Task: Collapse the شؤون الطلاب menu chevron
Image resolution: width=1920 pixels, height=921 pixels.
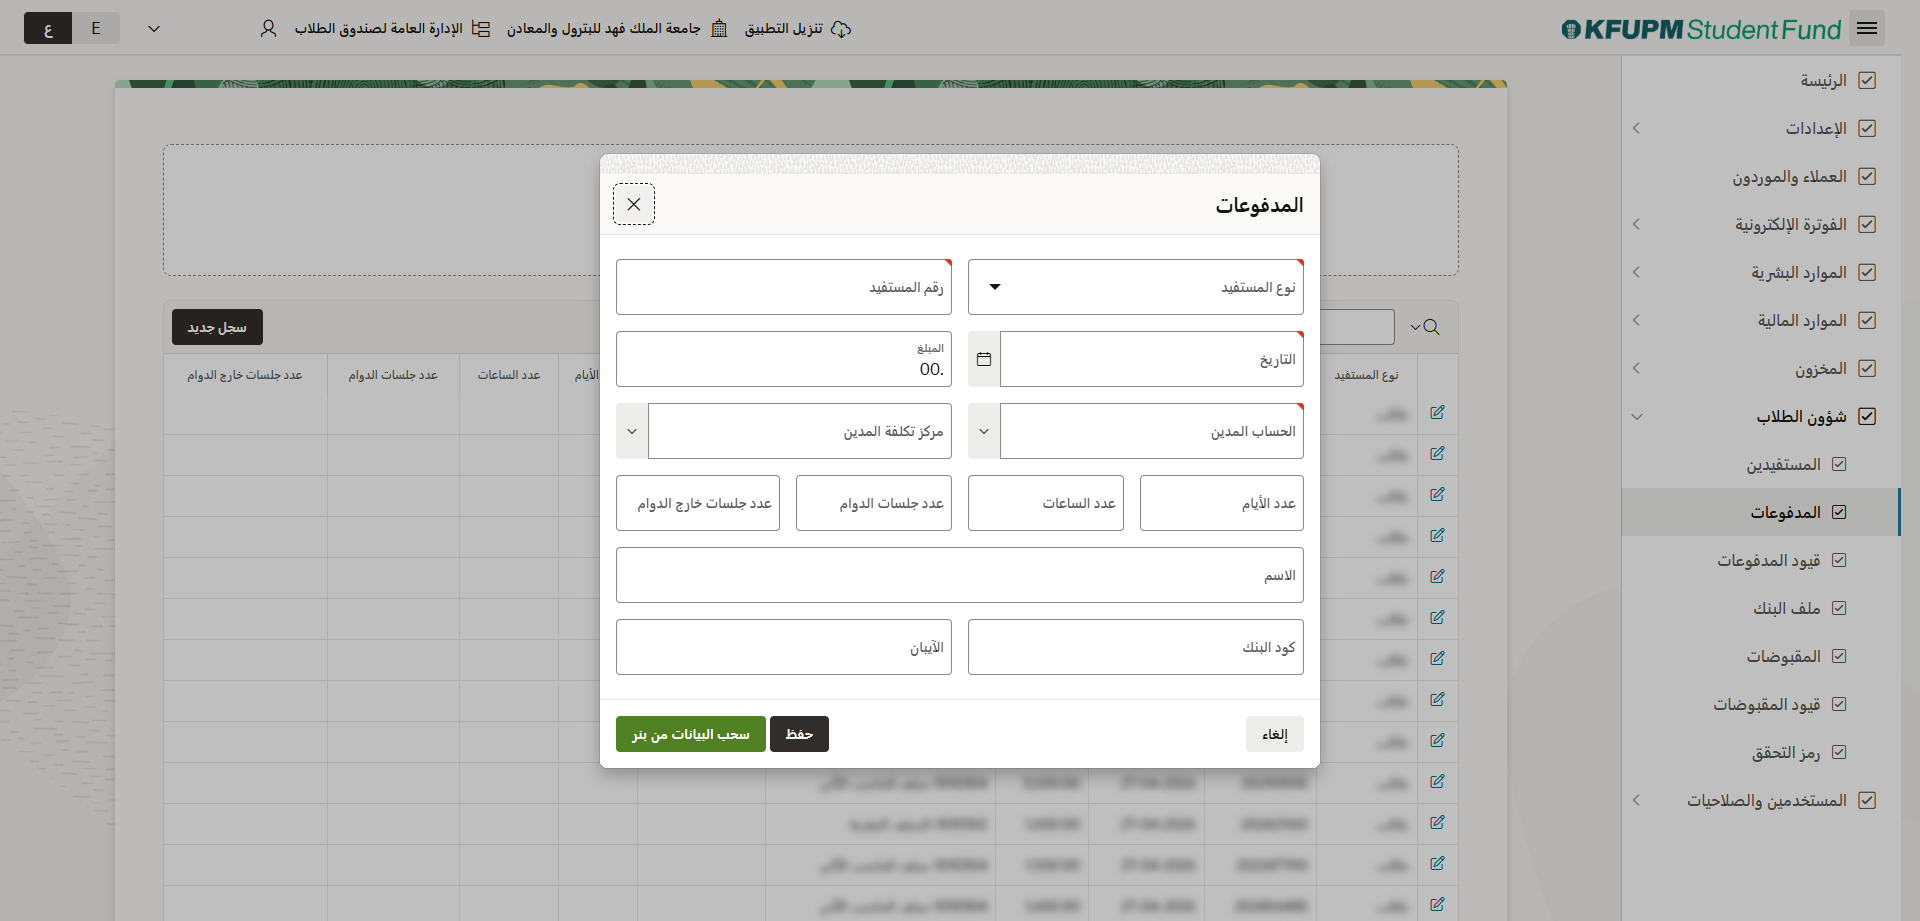Action: tap(1637, 416)
